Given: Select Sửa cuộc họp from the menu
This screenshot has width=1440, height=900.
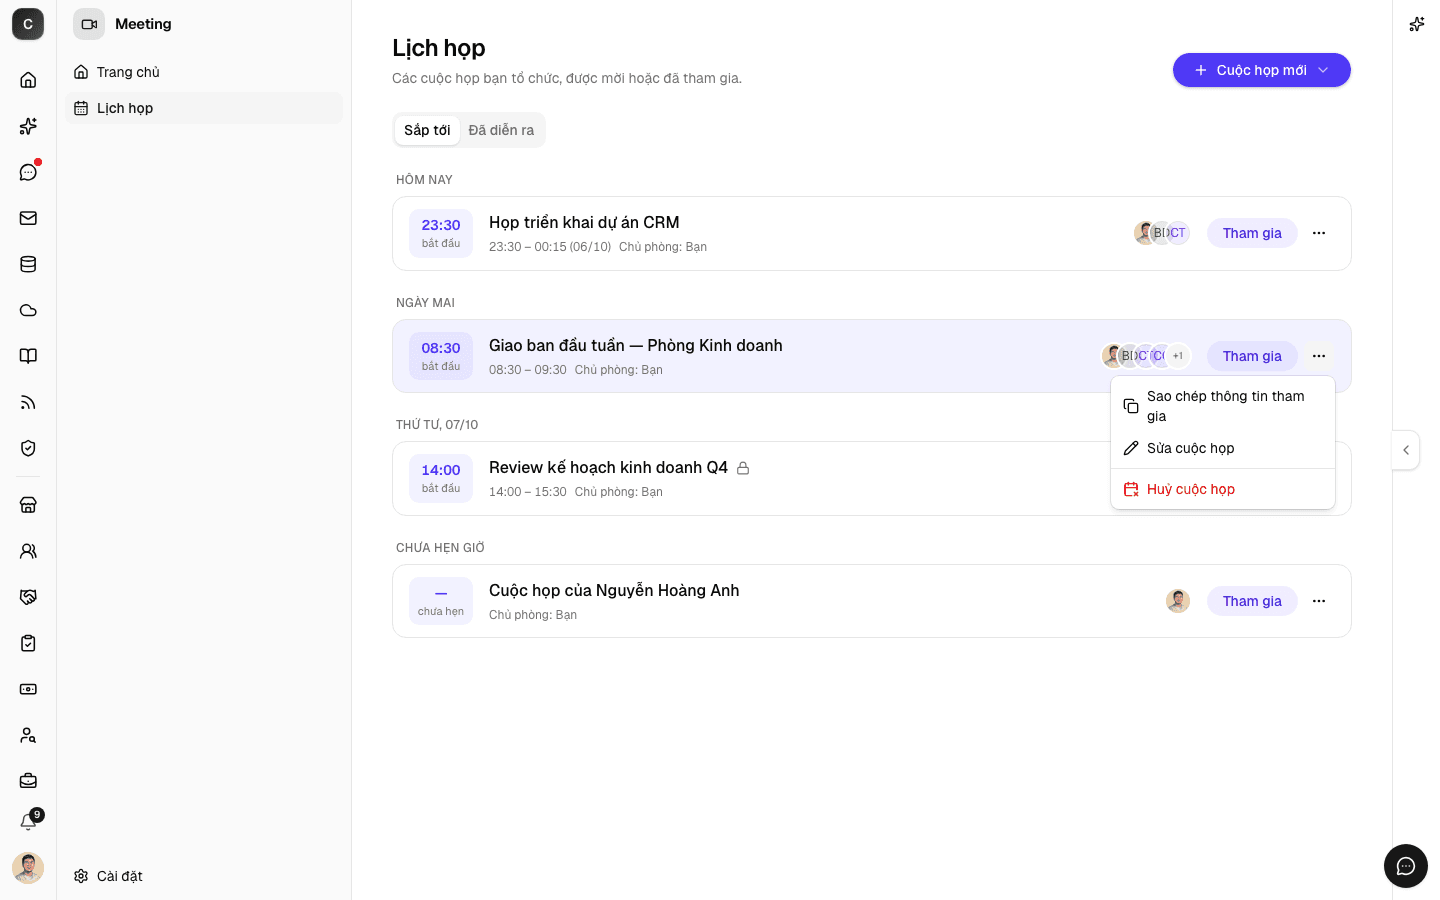Looking at the screenshot, I should point(1223,448).
